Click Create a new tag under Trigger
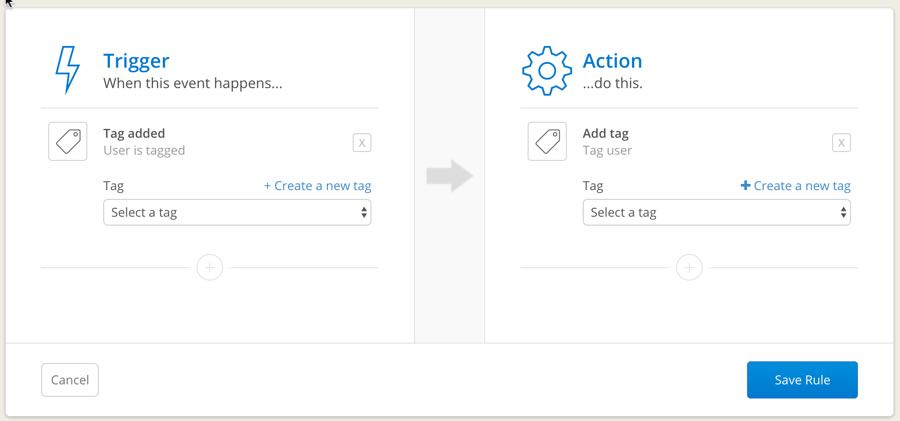This screenshot has height=421, width=900. [317, 186]
